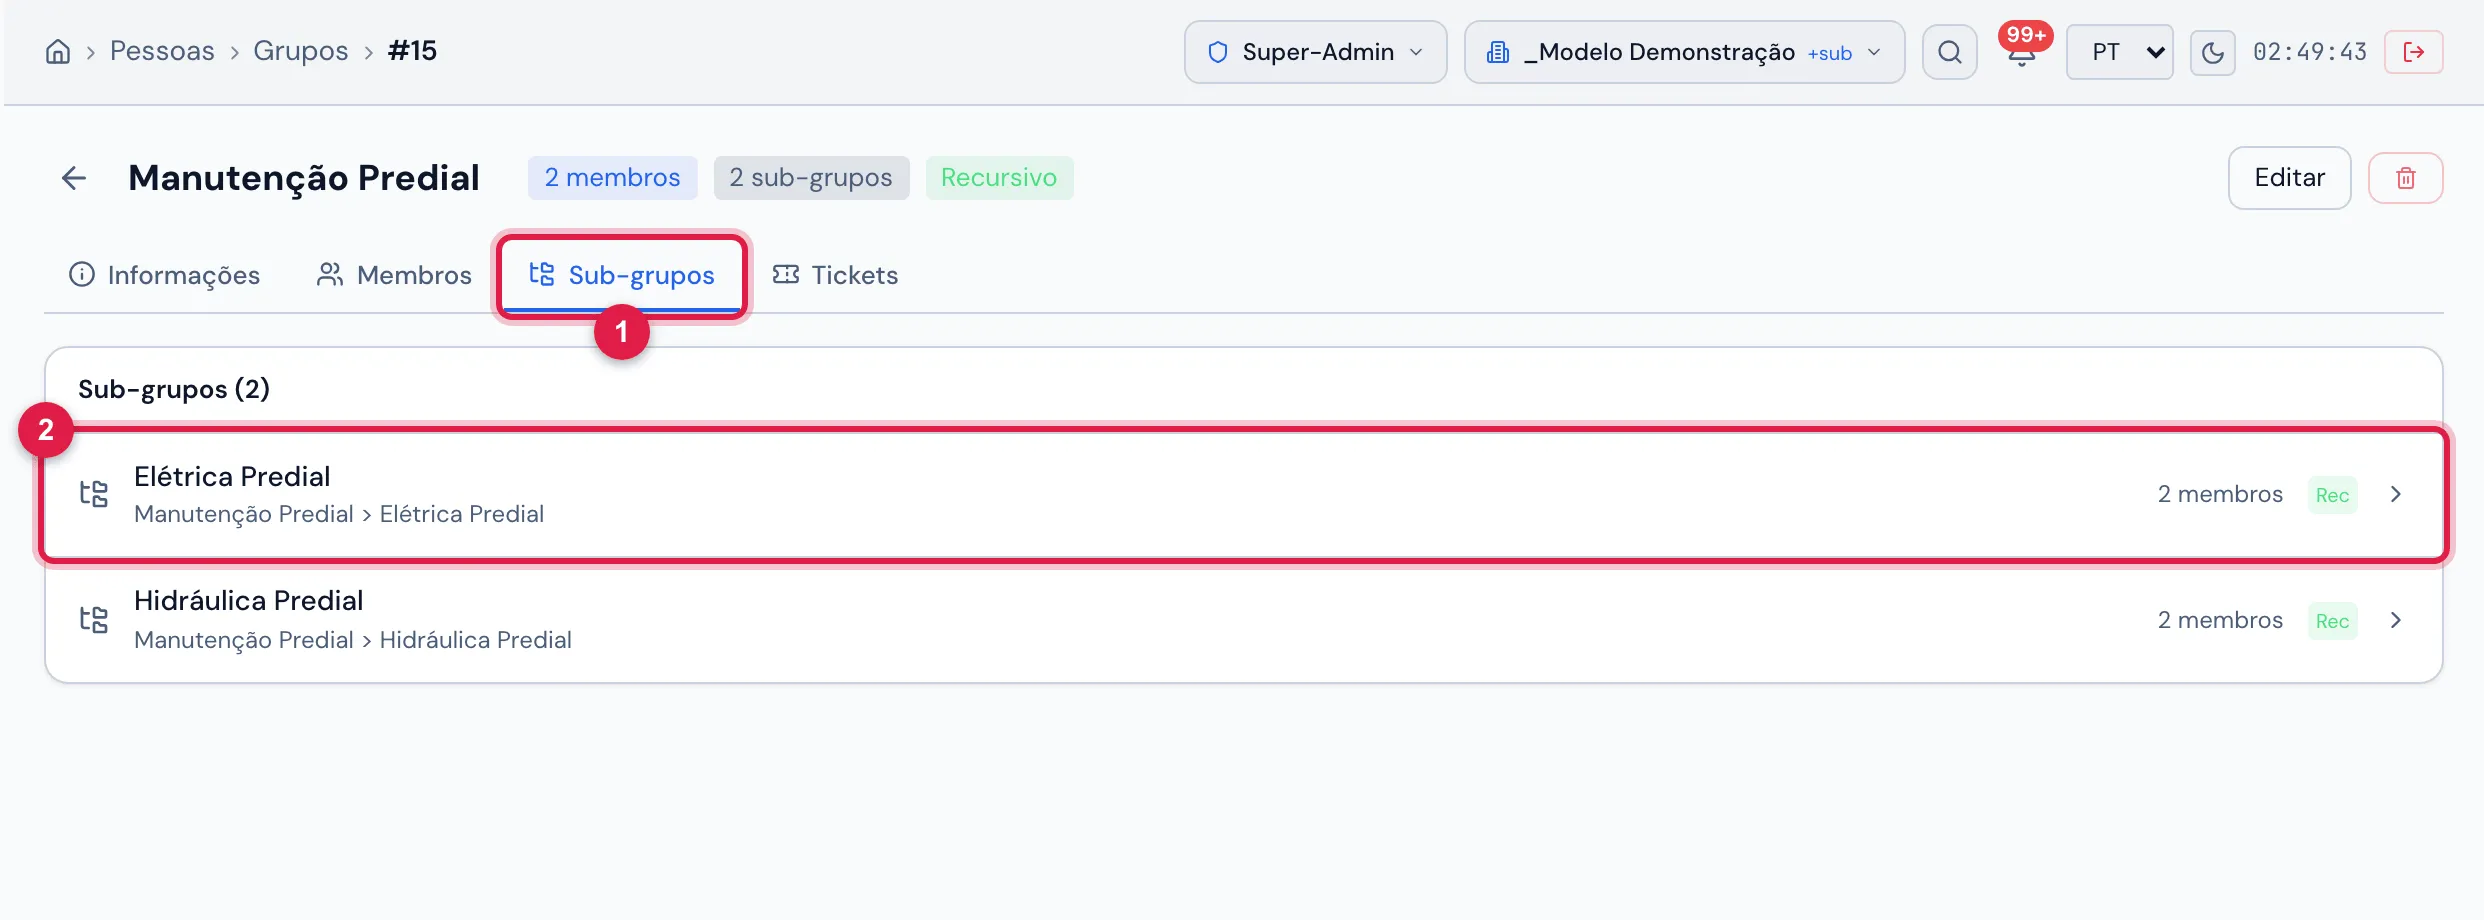
Task: Switch to the Tickets tab
Action: coord(835,275)
